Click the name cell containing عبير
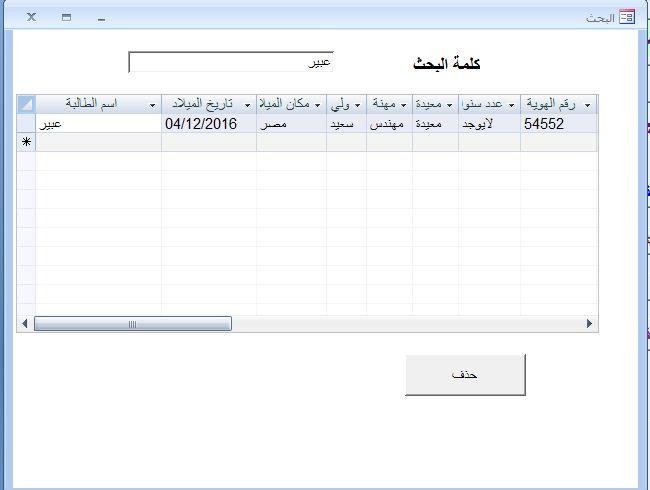 click(99, 124)
